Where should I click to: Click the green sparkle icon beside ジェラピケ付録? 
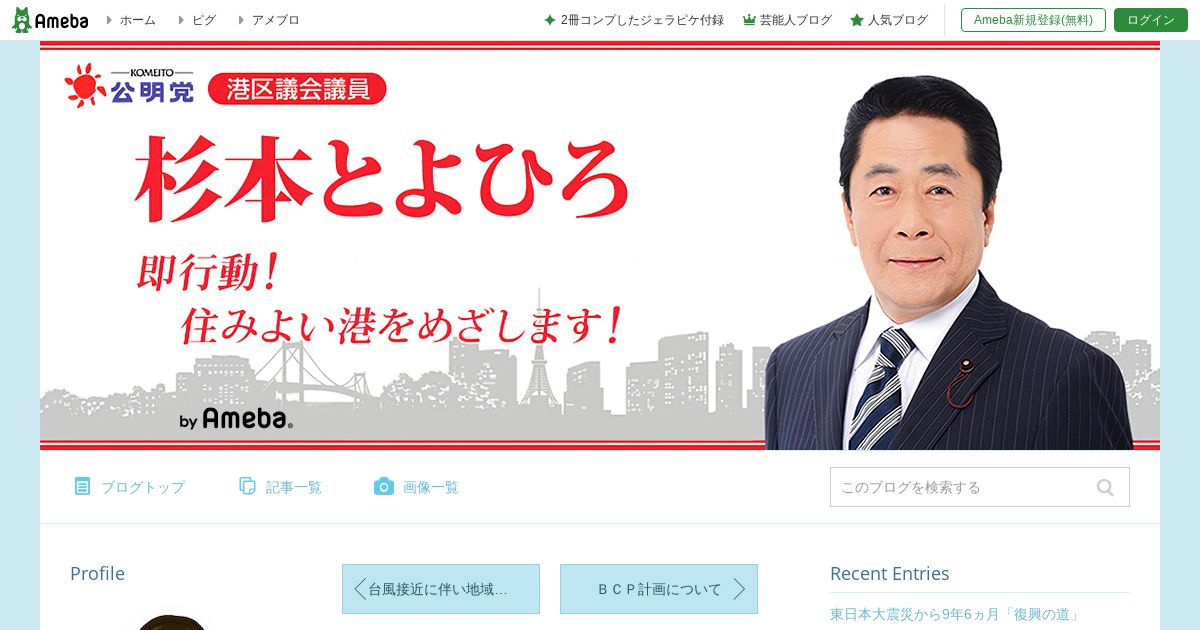click(x=549, y=20)
